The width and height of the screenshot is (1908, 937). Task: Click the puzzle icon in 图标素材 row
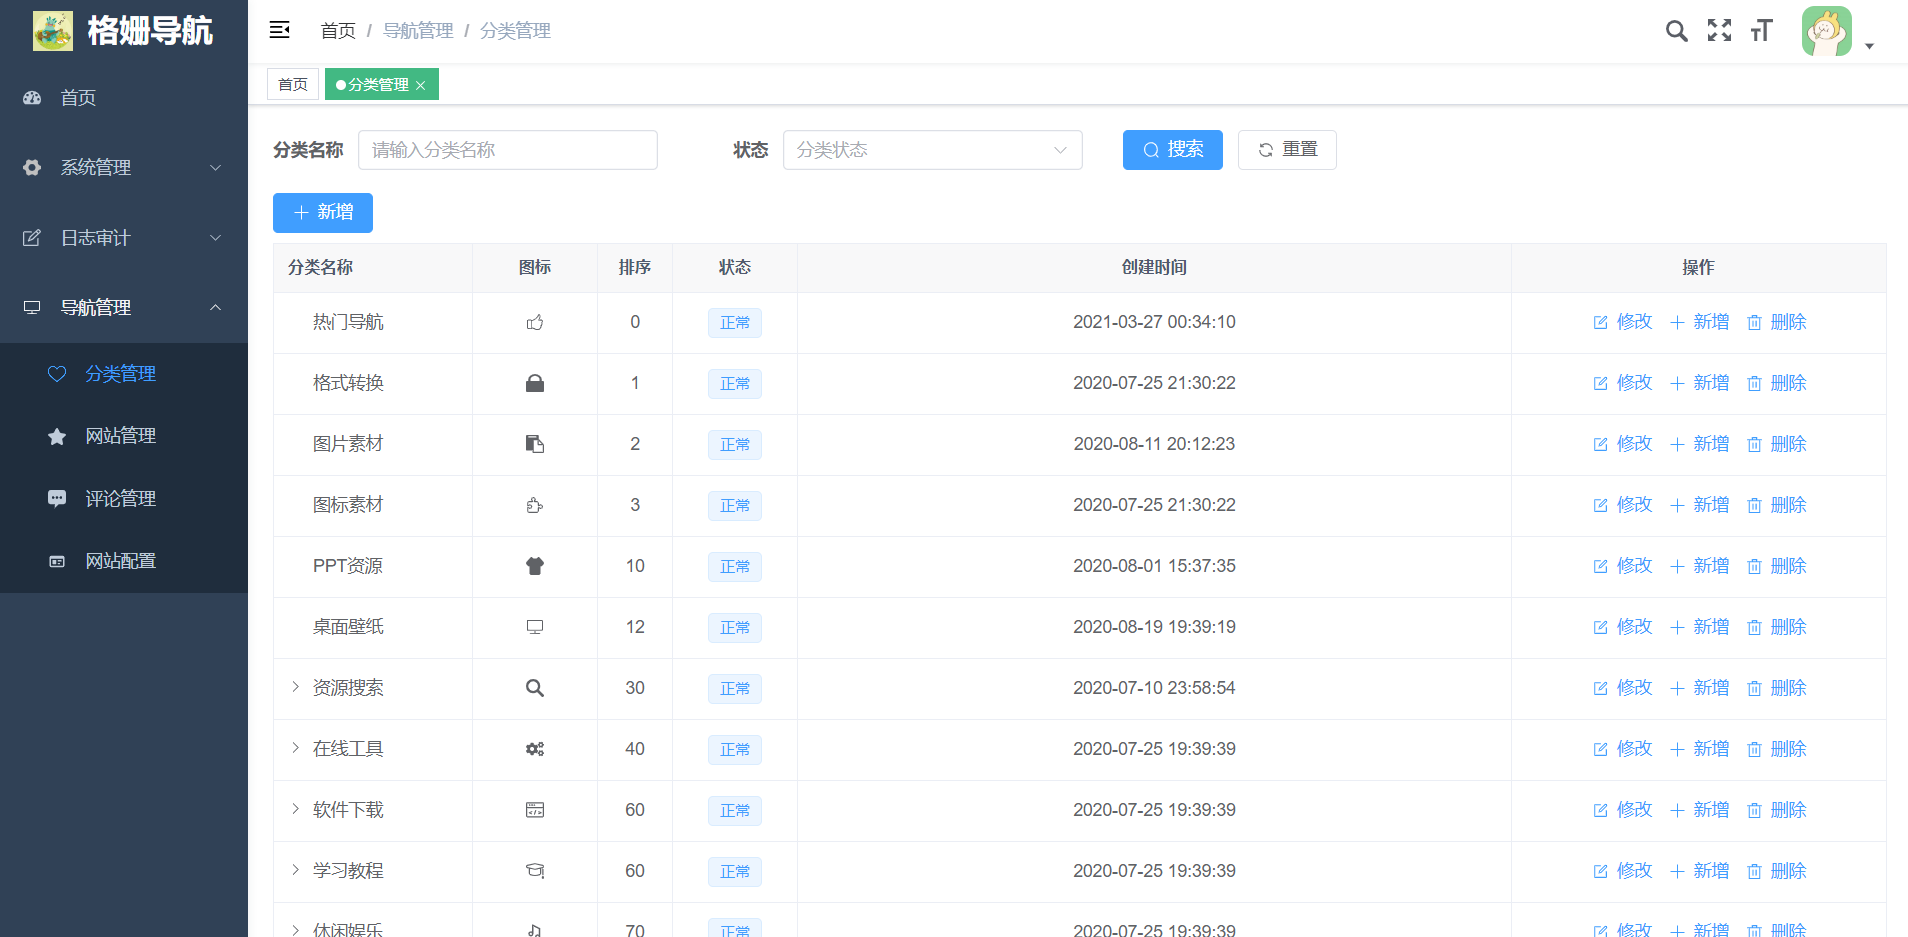tap(535, 506)
